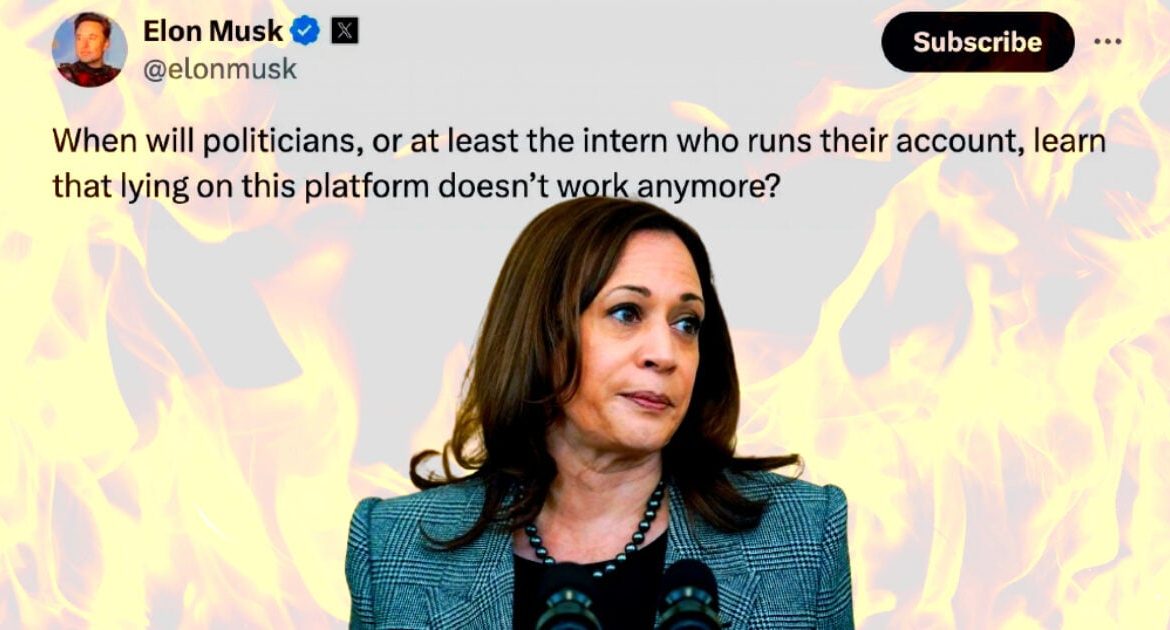Subscribe to the account with Subscribe button
This screenshot has height=630, width=1170.
point(977,42)
